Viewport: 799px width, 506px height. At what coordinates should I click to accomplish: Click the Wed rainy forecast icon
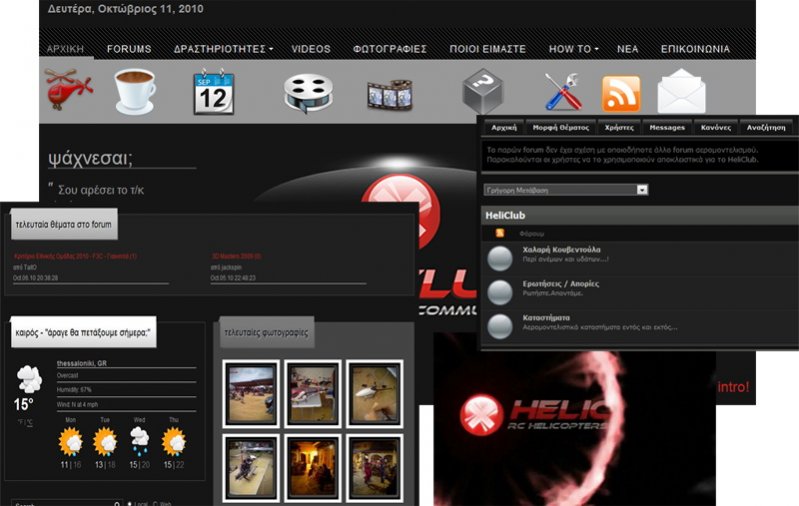[x=139, y=441]
